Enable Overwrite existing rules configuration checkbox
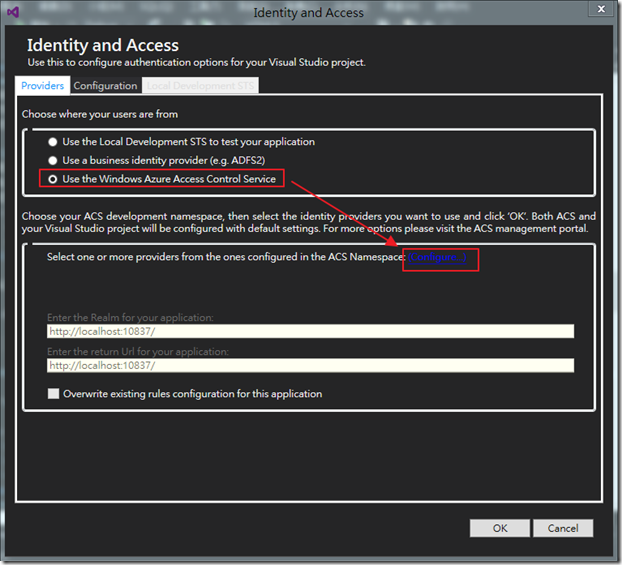The width and height of the screenshot is (622, 565). click(x=54, y=394)
